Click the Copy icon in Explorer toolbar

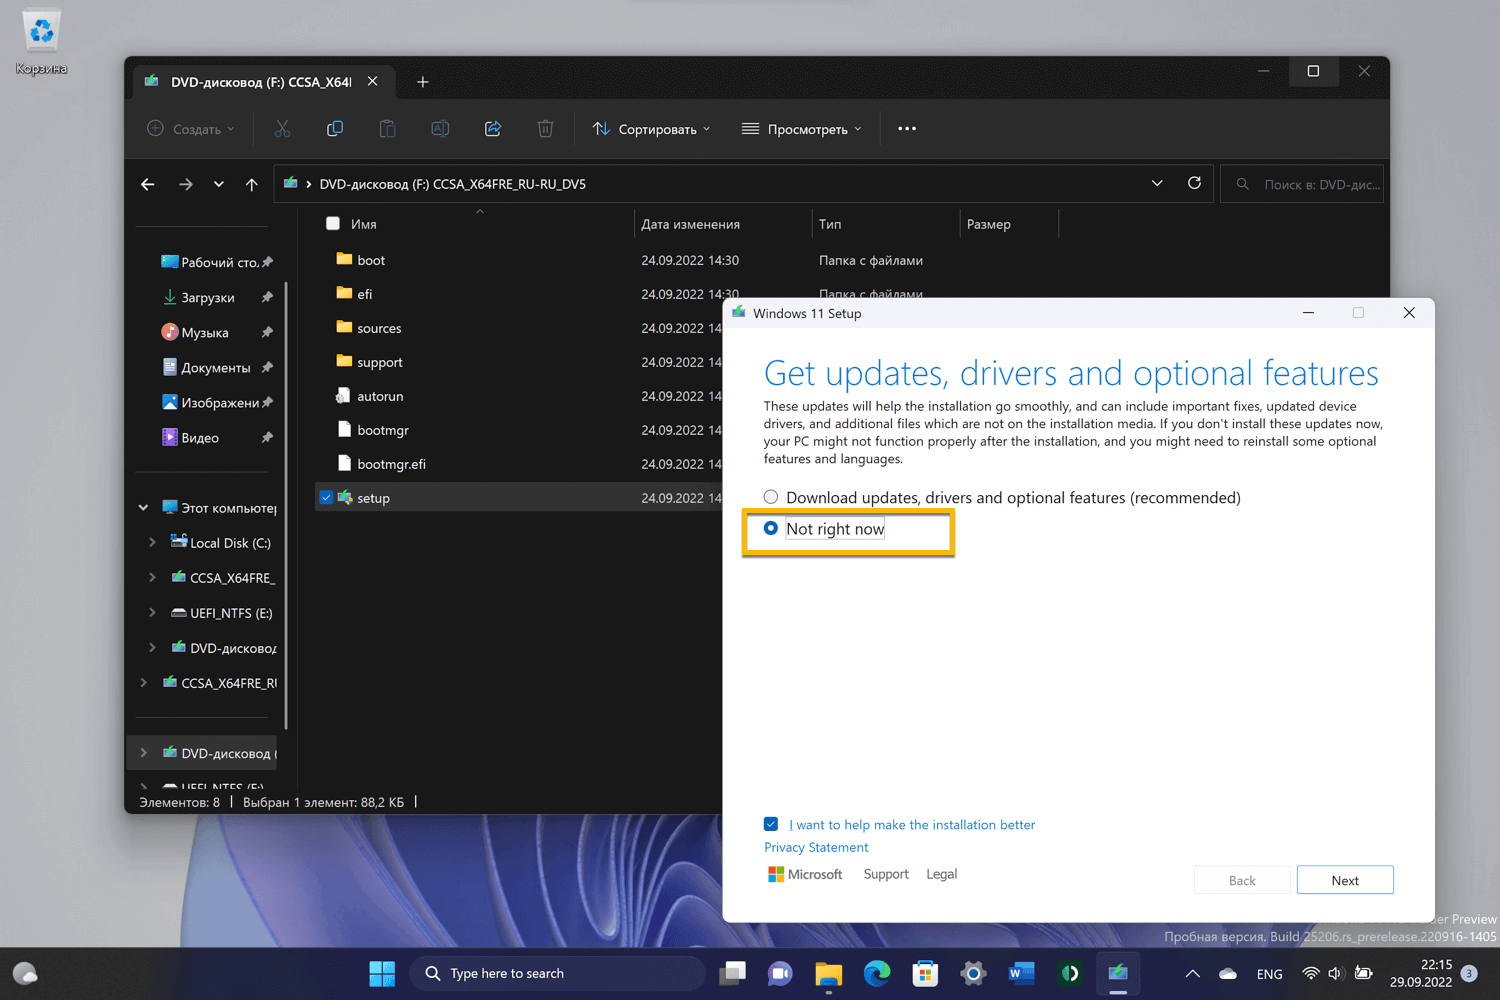(x=335, y=129)
